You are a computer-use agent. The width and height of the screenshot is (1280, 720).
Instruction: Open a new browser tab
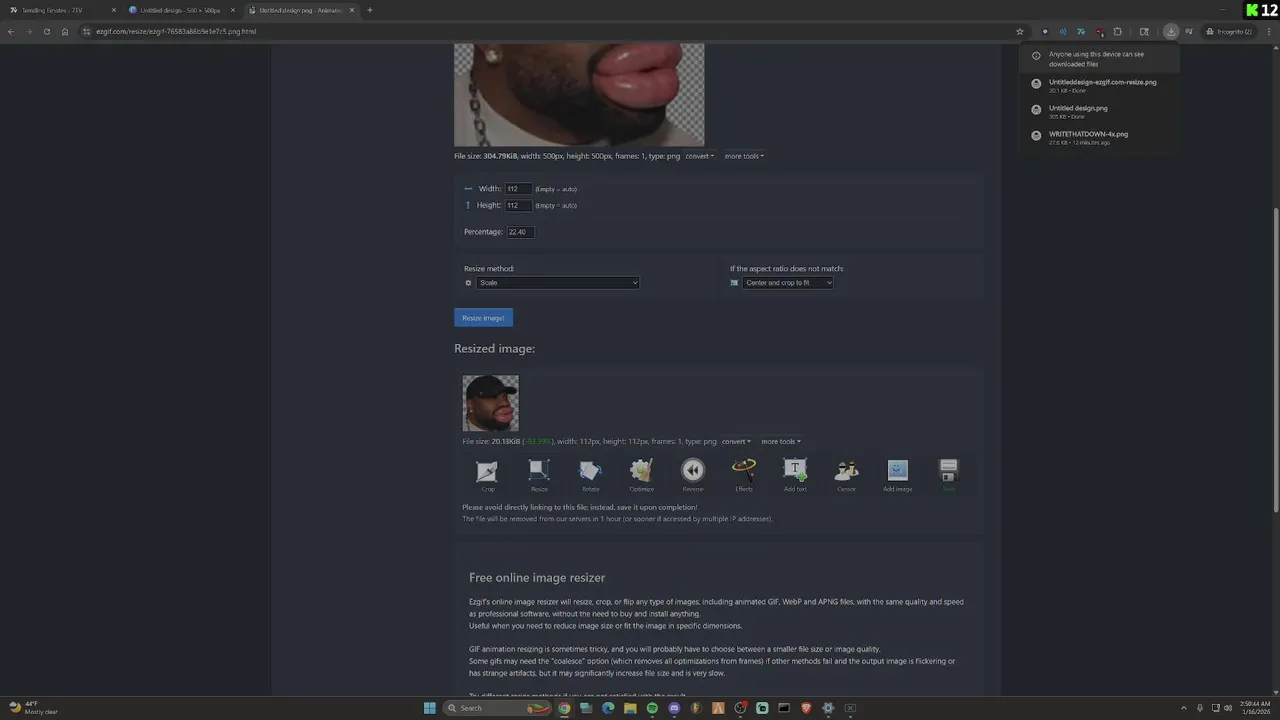point(370,10)
